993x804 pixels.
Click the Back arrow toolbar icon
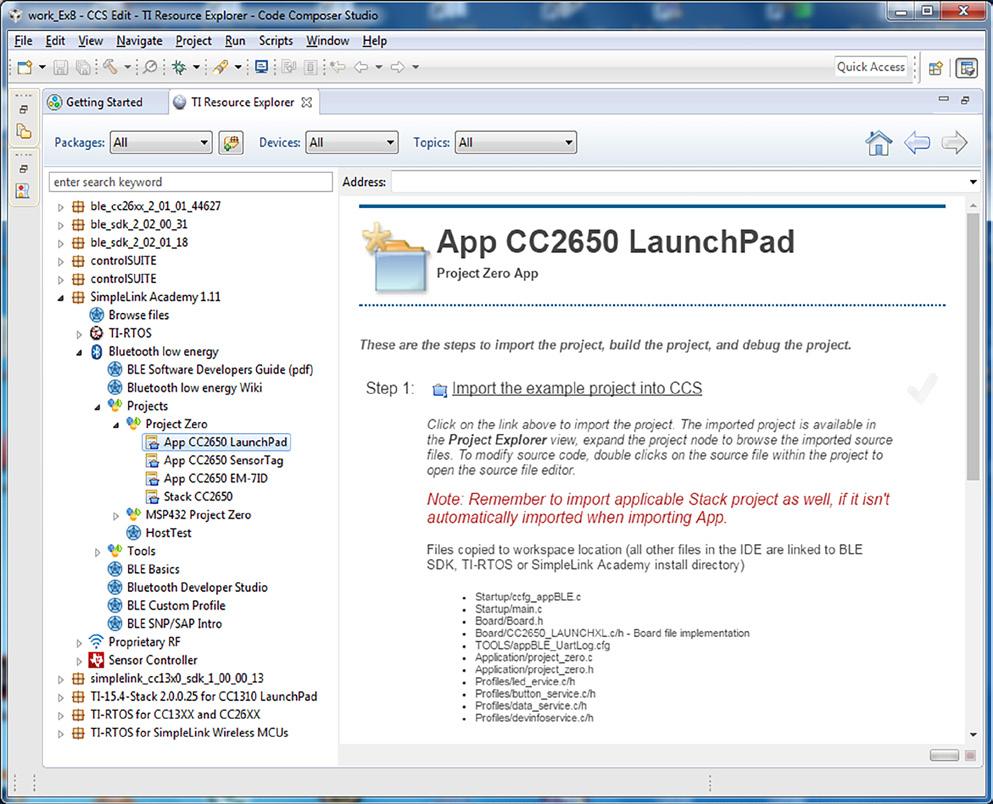pos(361,66)
